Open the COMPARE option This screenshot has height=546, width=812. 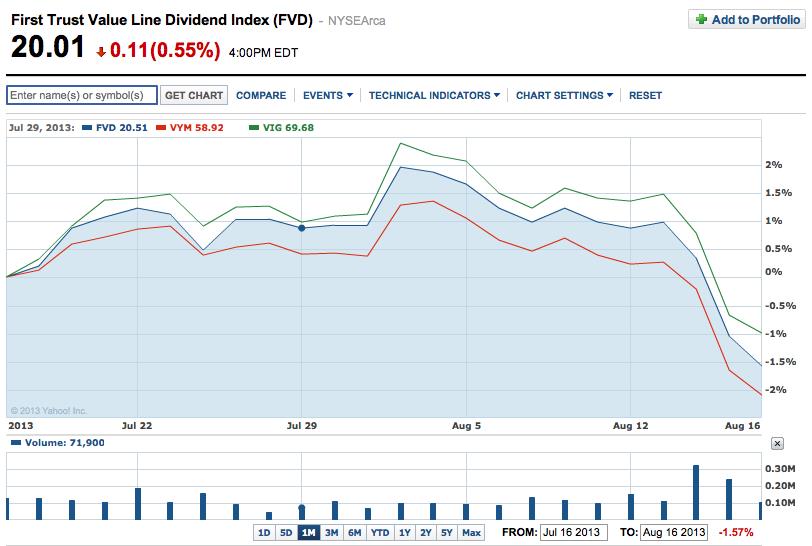[x=261, y=95]
